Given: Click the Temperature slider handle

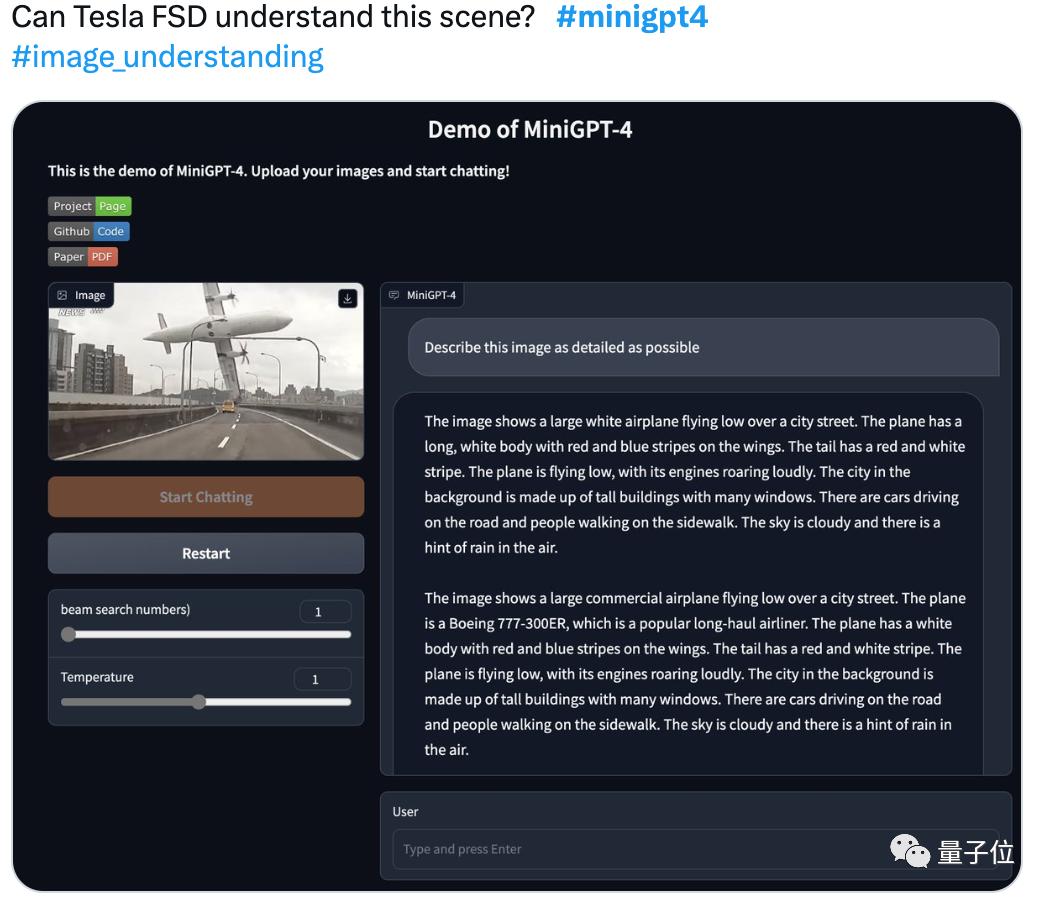Looking at the screenshot, I should (x=198, y=702).
